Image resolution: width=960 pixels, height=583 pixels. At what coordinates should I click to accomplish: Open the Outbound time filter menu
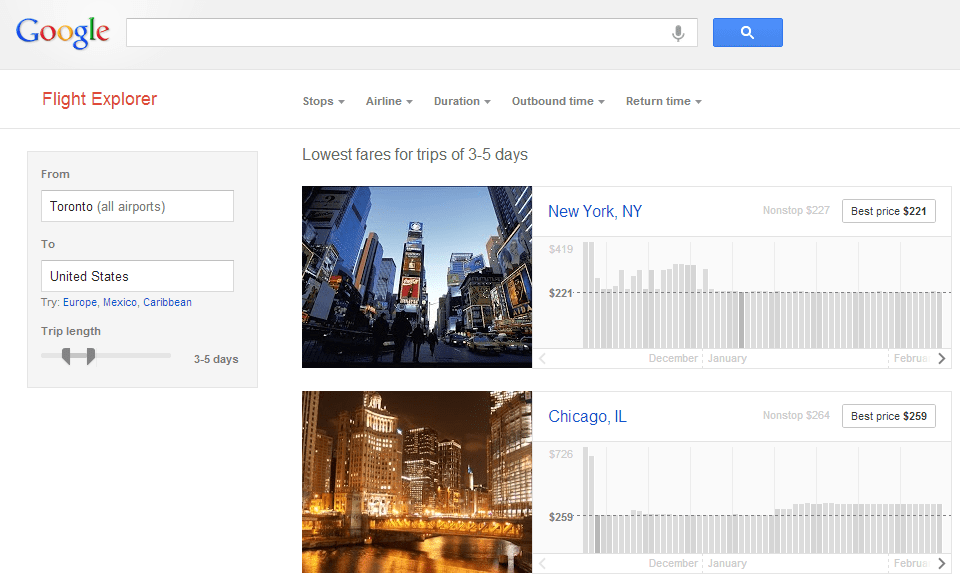557,100
